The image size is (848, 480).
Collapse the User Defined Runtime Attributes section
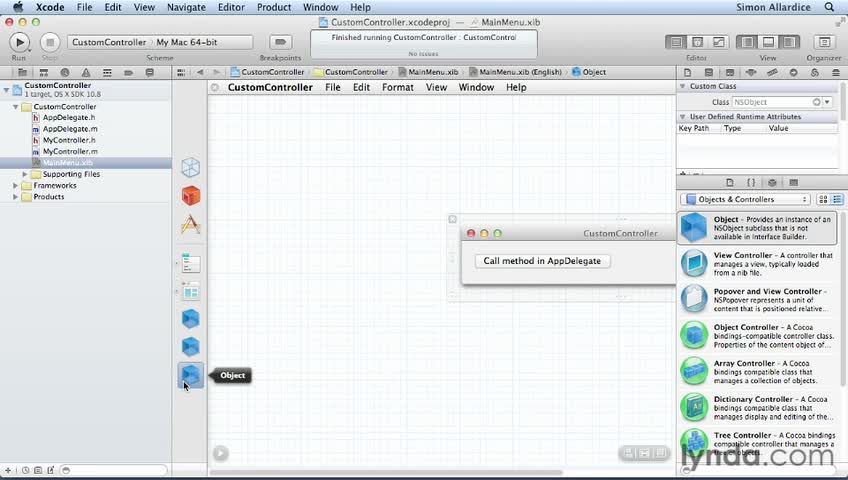point(683,117)
